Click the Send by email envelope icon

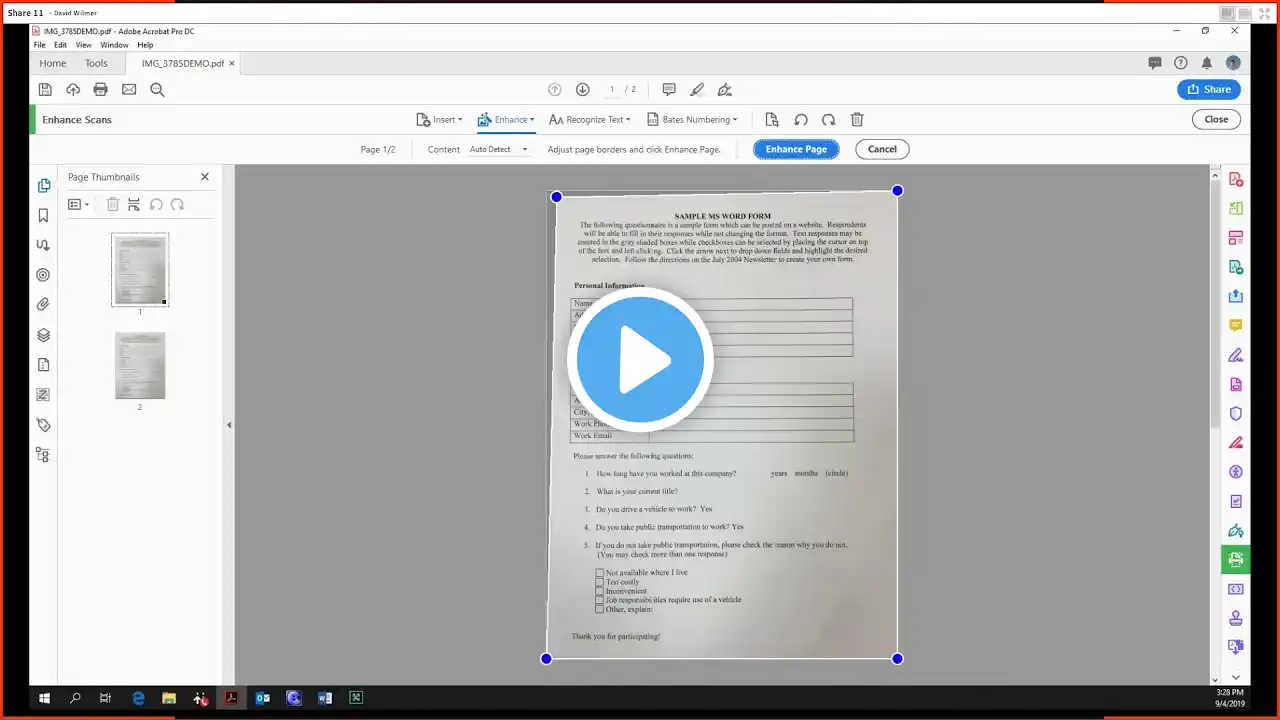[x=129, y=89]
